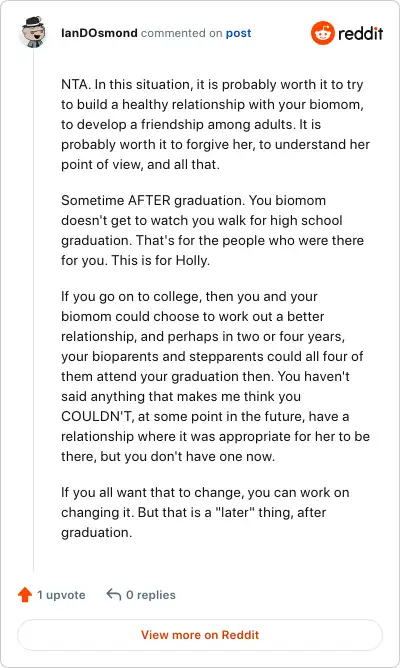The width and height of the screenshot is (400, 668).
Task: Click the "reddit" wordmark text
Action: click(x=360, y=33)
